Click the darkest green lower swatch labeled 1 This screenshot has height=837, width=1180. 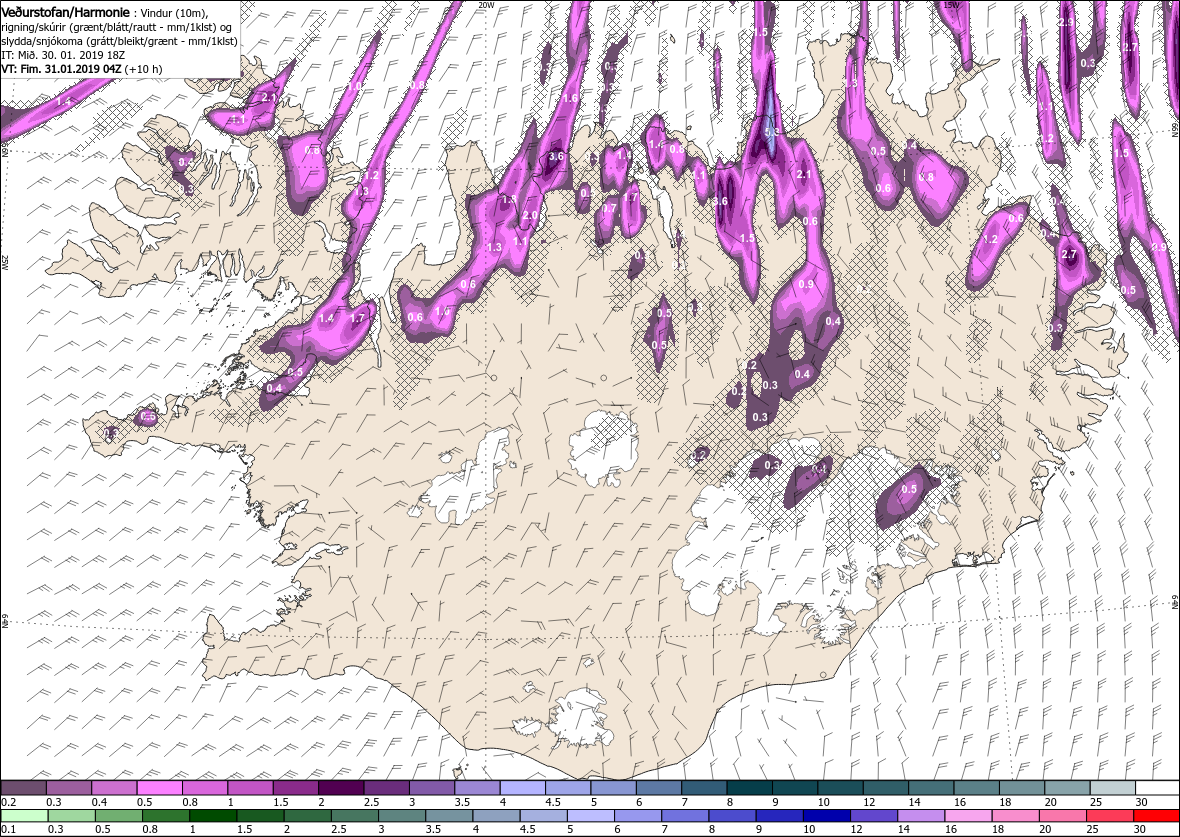(x=213, y=816)
